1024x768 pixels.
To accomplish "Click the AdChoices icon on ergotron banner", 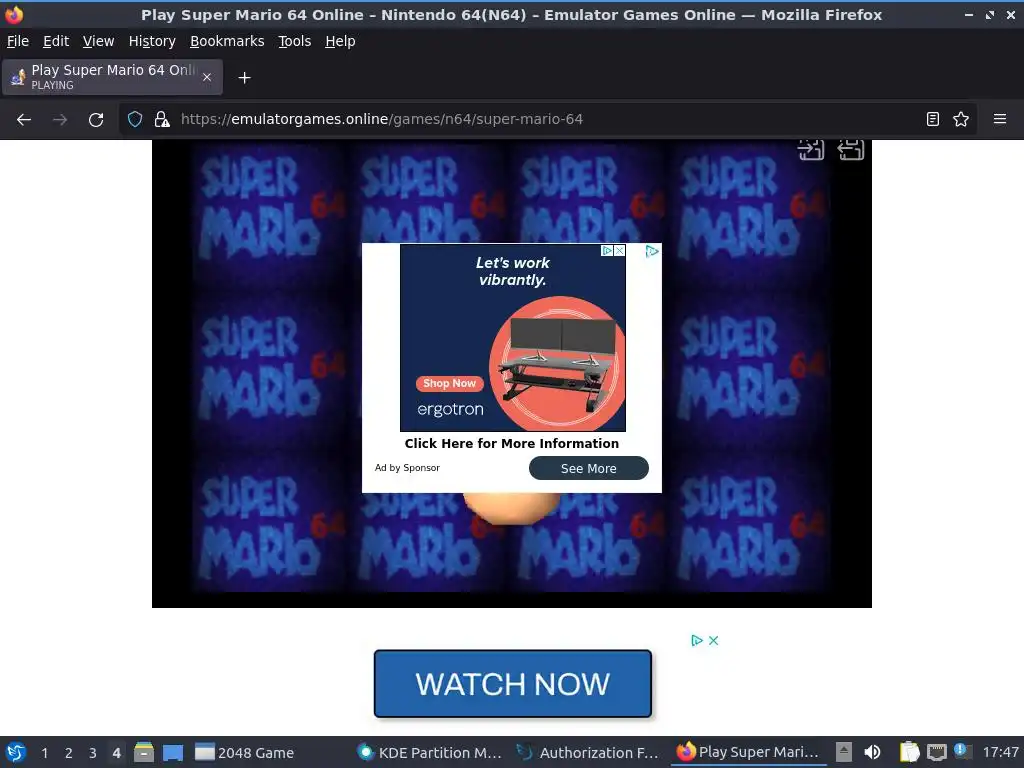I will point(607,251).
